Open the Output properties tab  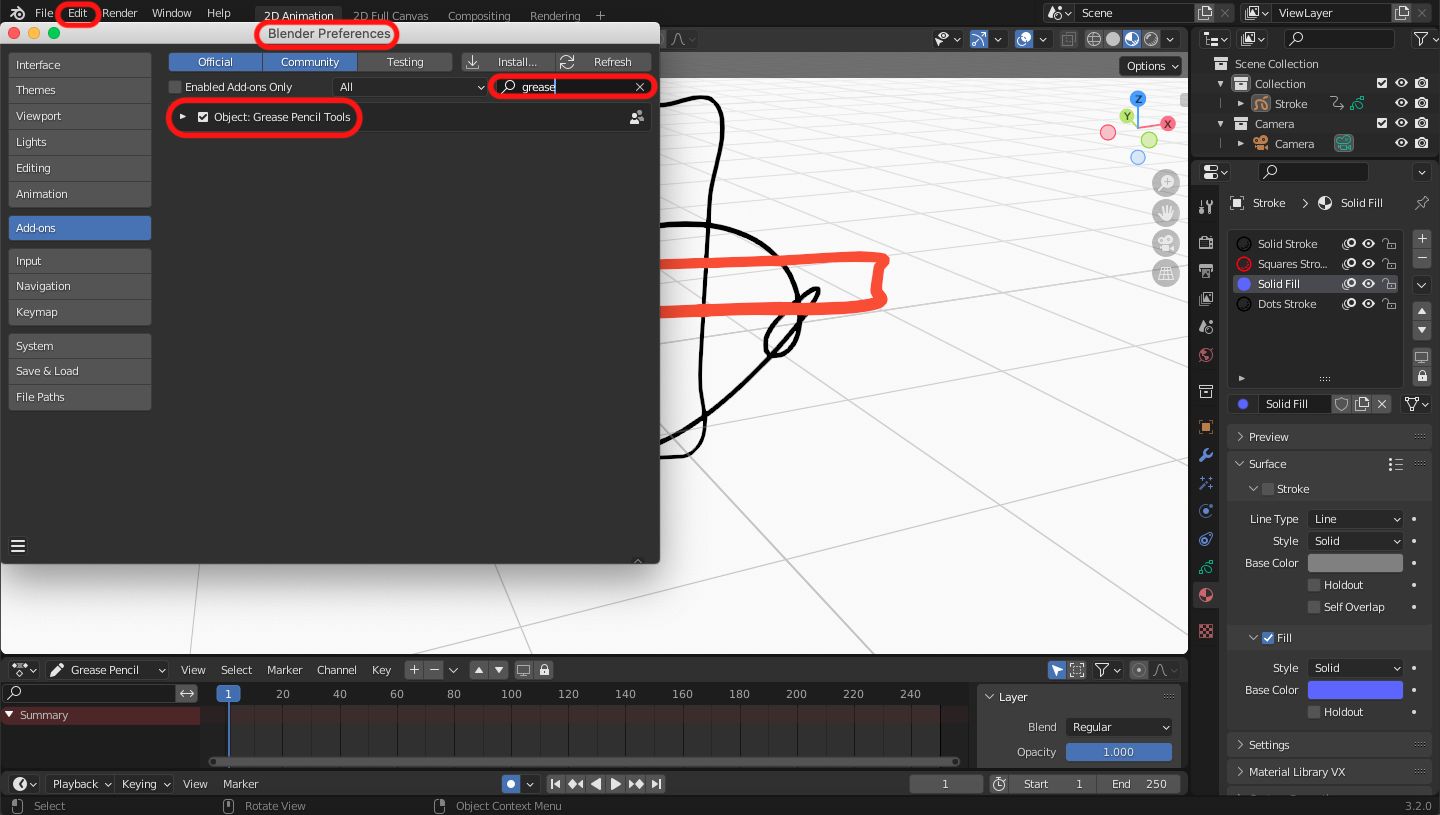point(1206,271)
